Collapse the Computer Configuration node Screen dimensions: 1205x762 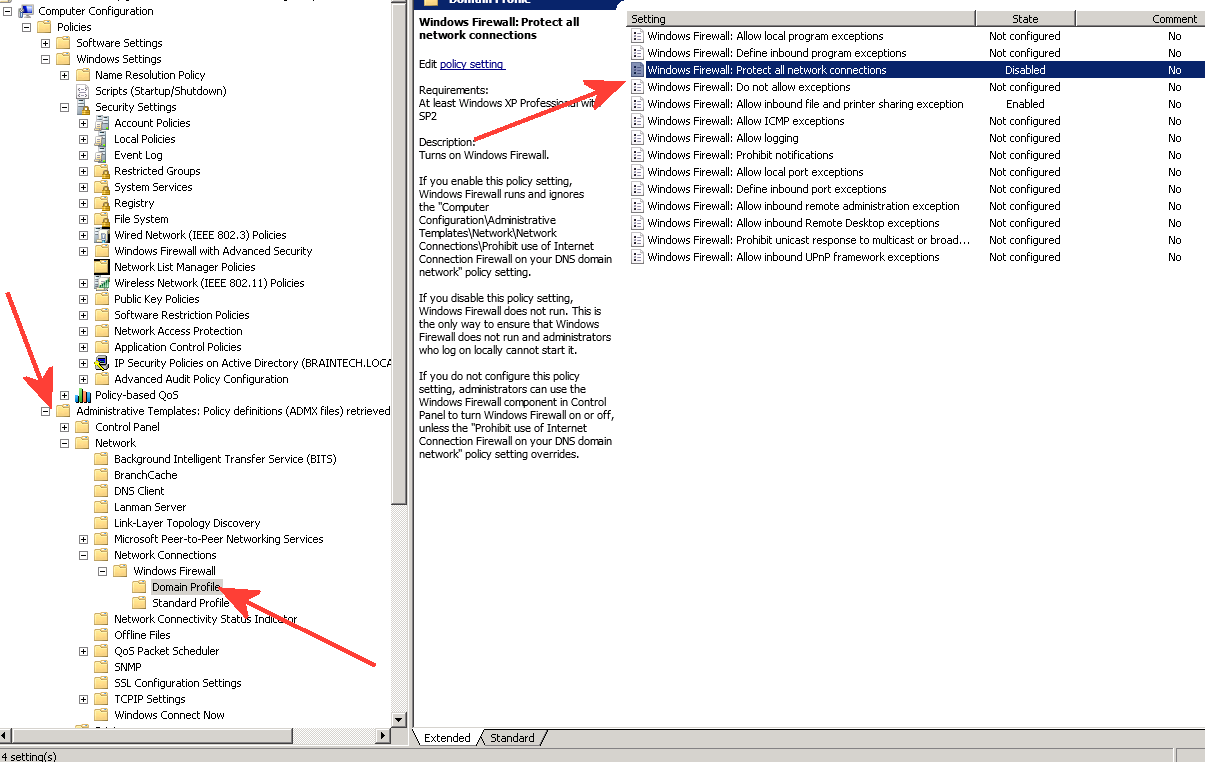(x=8, y=11)
